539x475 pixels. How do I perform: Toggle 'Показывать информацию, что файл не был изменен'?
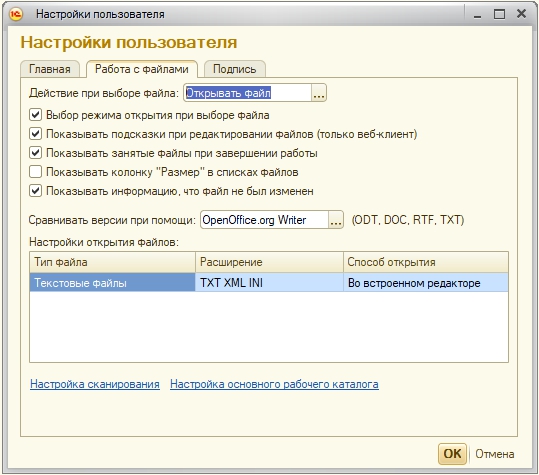pos(35,190)
